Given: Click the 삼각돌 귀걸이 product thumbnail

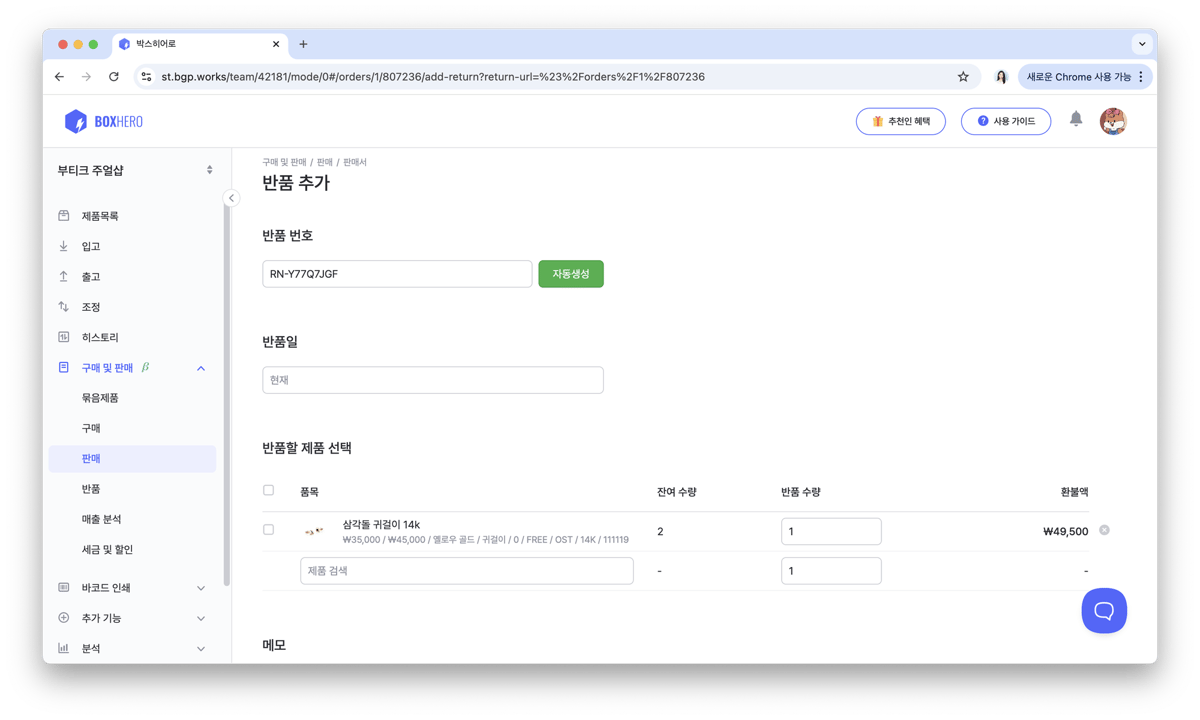Looking at the screenshot, I should tap(314, 531).
